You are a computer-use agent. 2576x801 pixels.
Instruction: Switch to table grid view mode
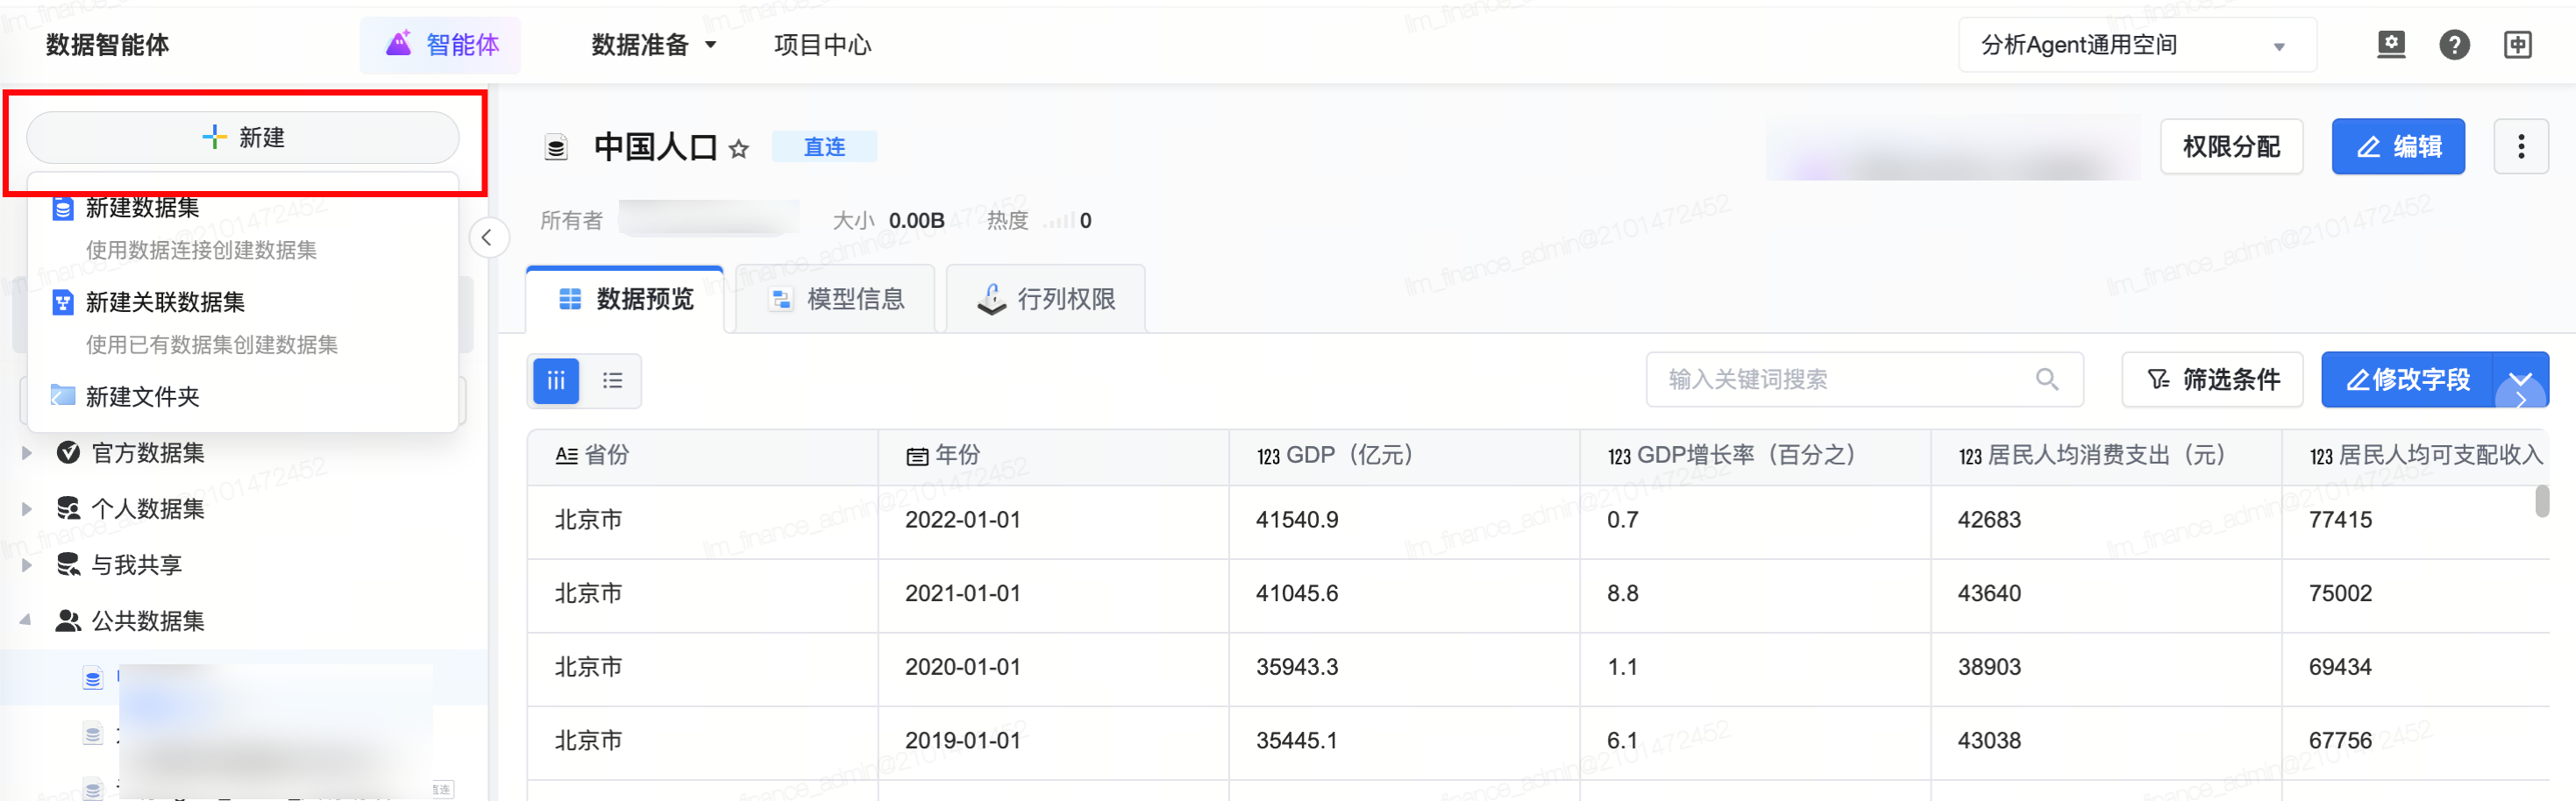tap(556, 381)
